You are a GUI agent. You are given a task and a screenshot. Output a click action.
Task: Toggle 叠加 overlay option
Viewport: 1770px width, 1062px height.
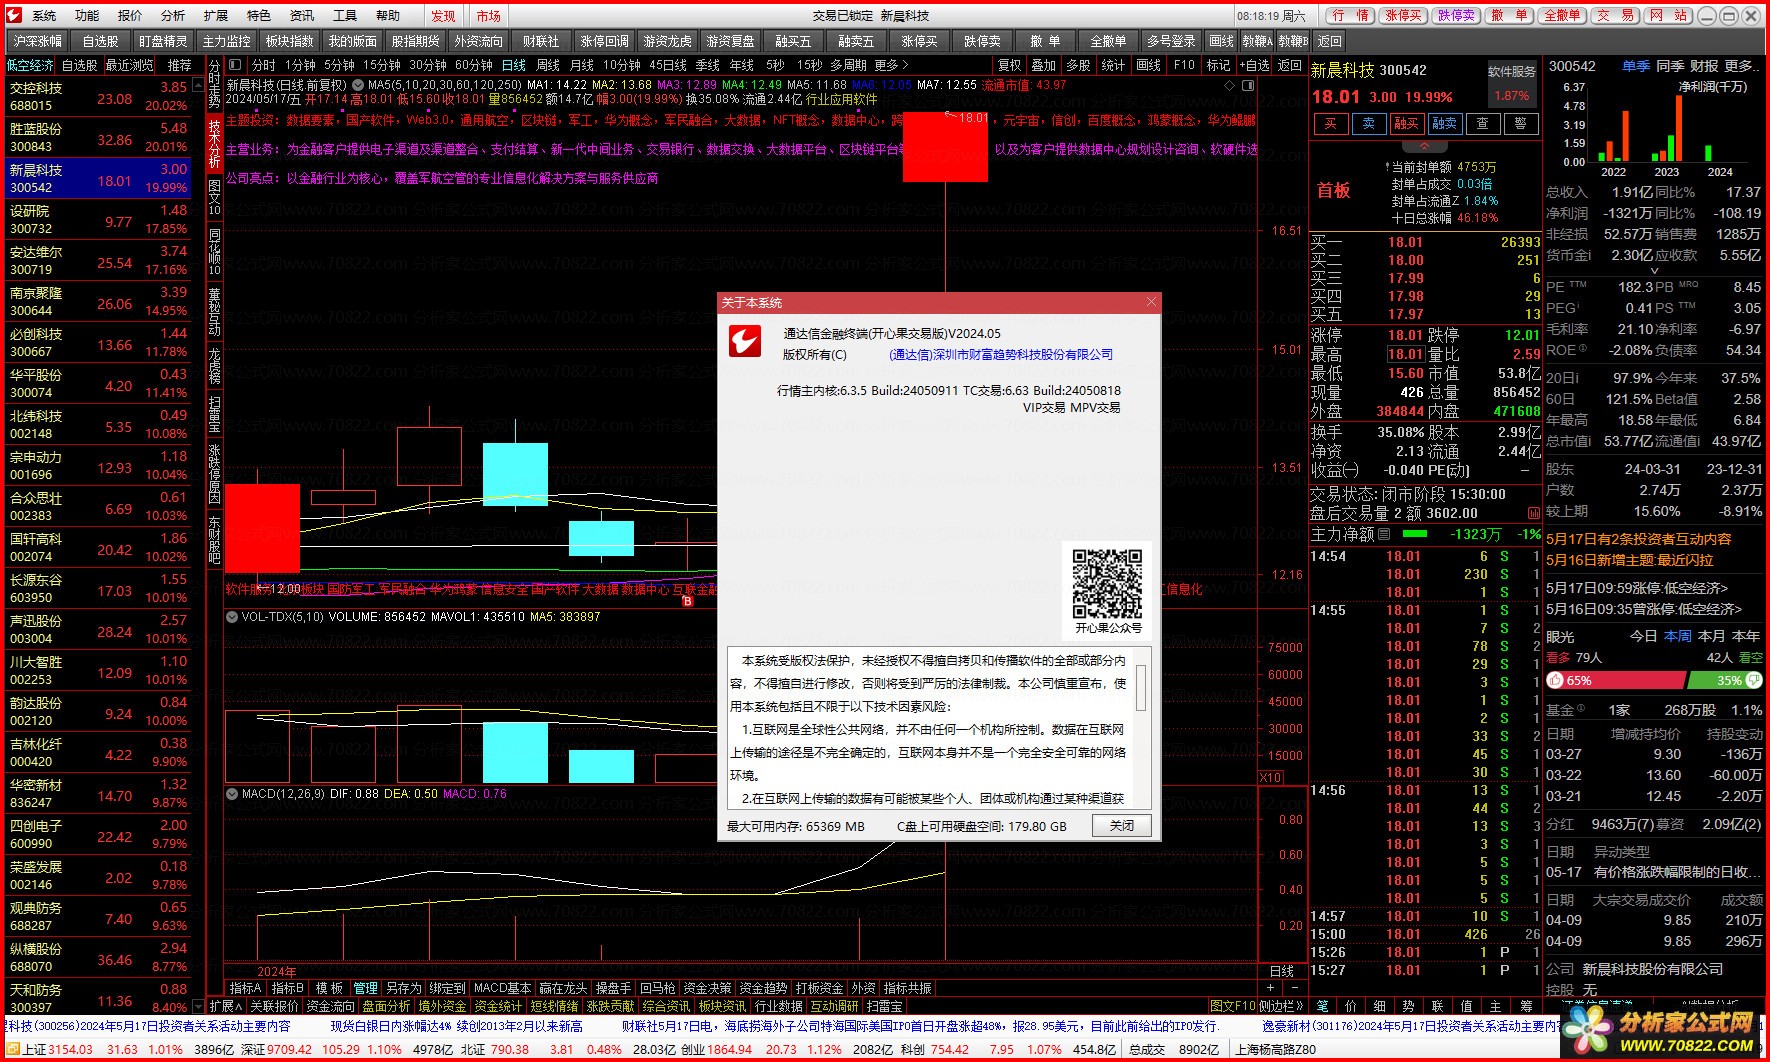1043,65
